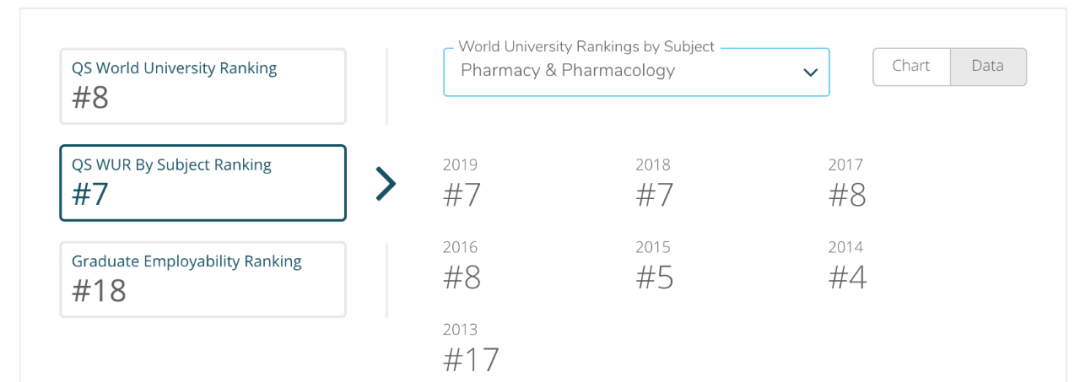
Task: Click the 2013 rank #17 entry
Action: point(470,349)
